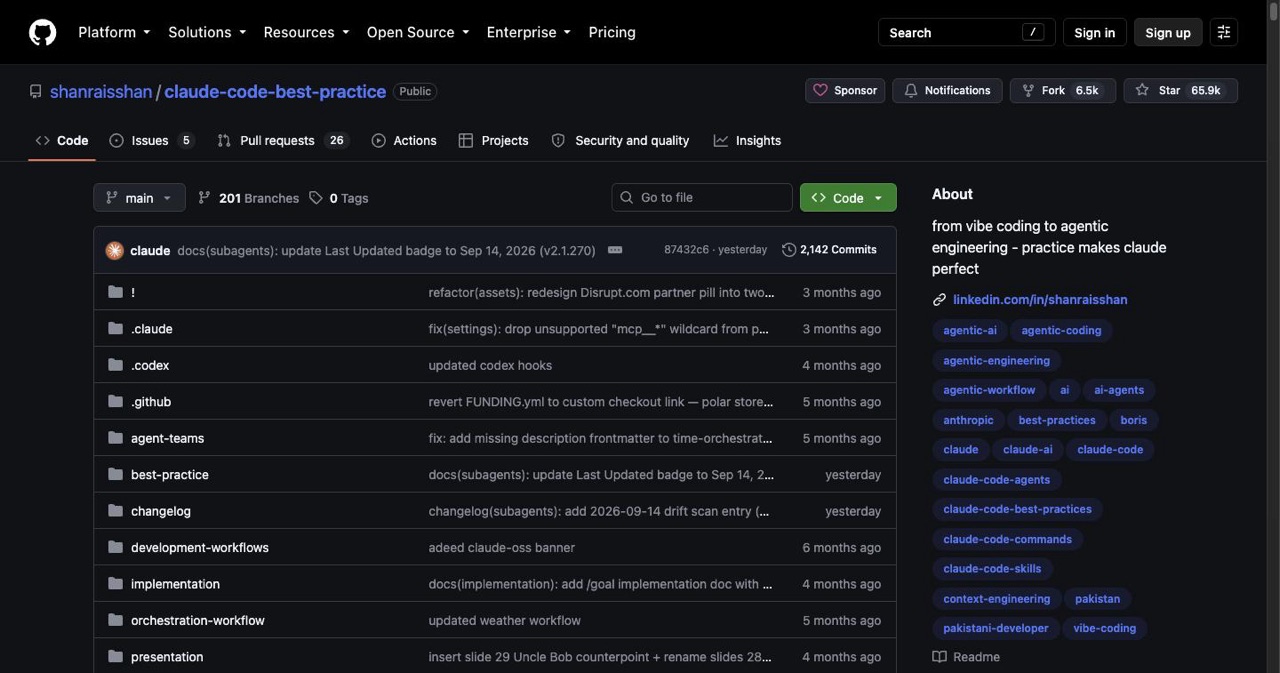Click the folder icon for .claude
The width and height of the screenshot is (1280, 673).
click(x=115, y=328)
